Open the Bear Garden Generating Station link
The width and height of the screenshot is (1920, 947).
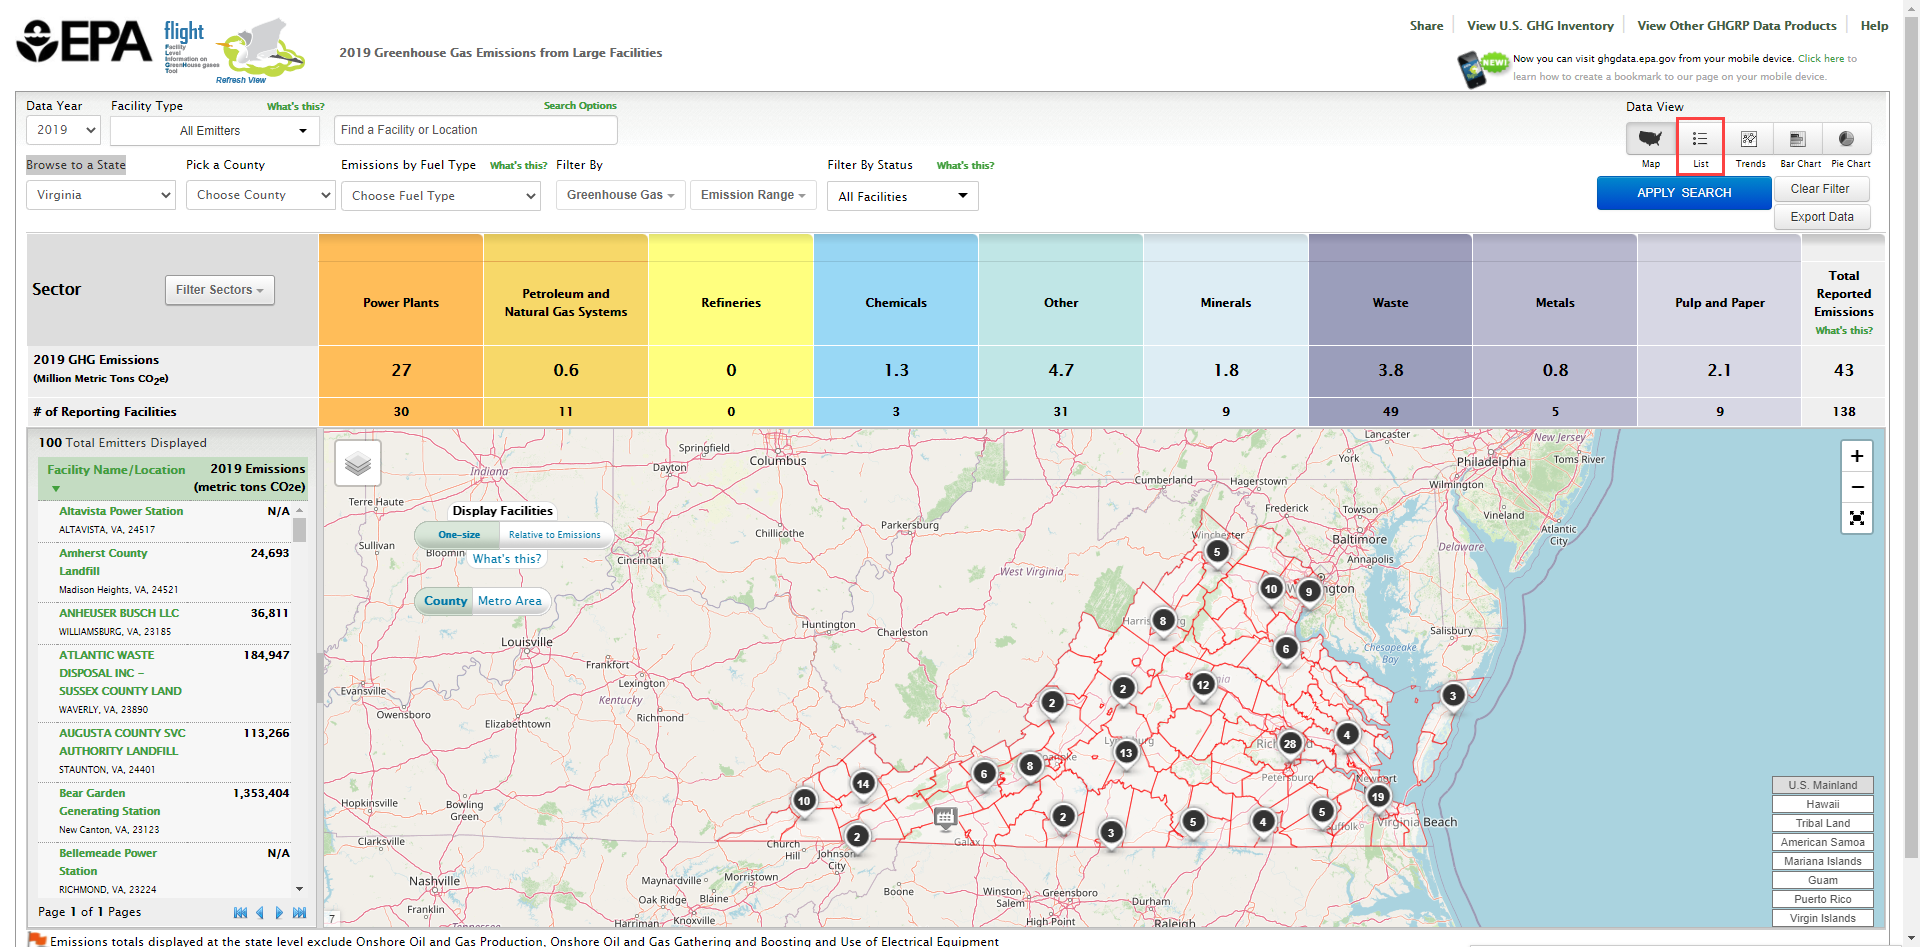109,802
